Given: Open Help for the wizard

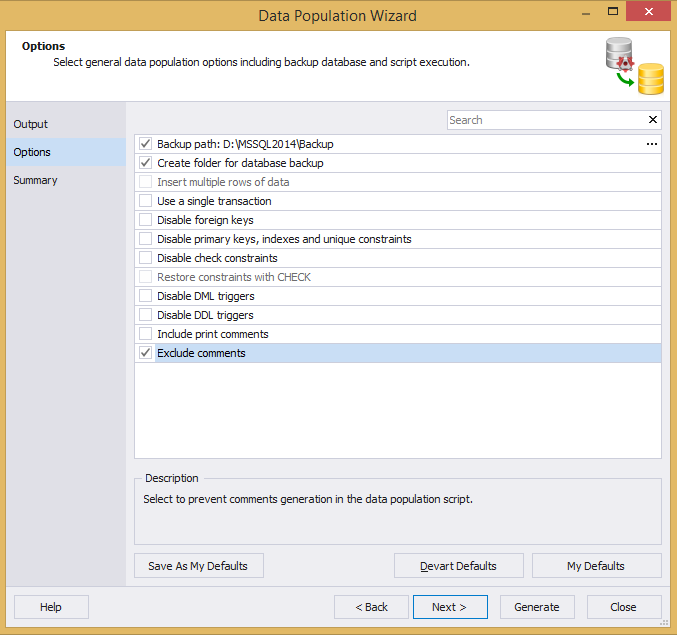Looking at the screenshot, I should 51,607.
